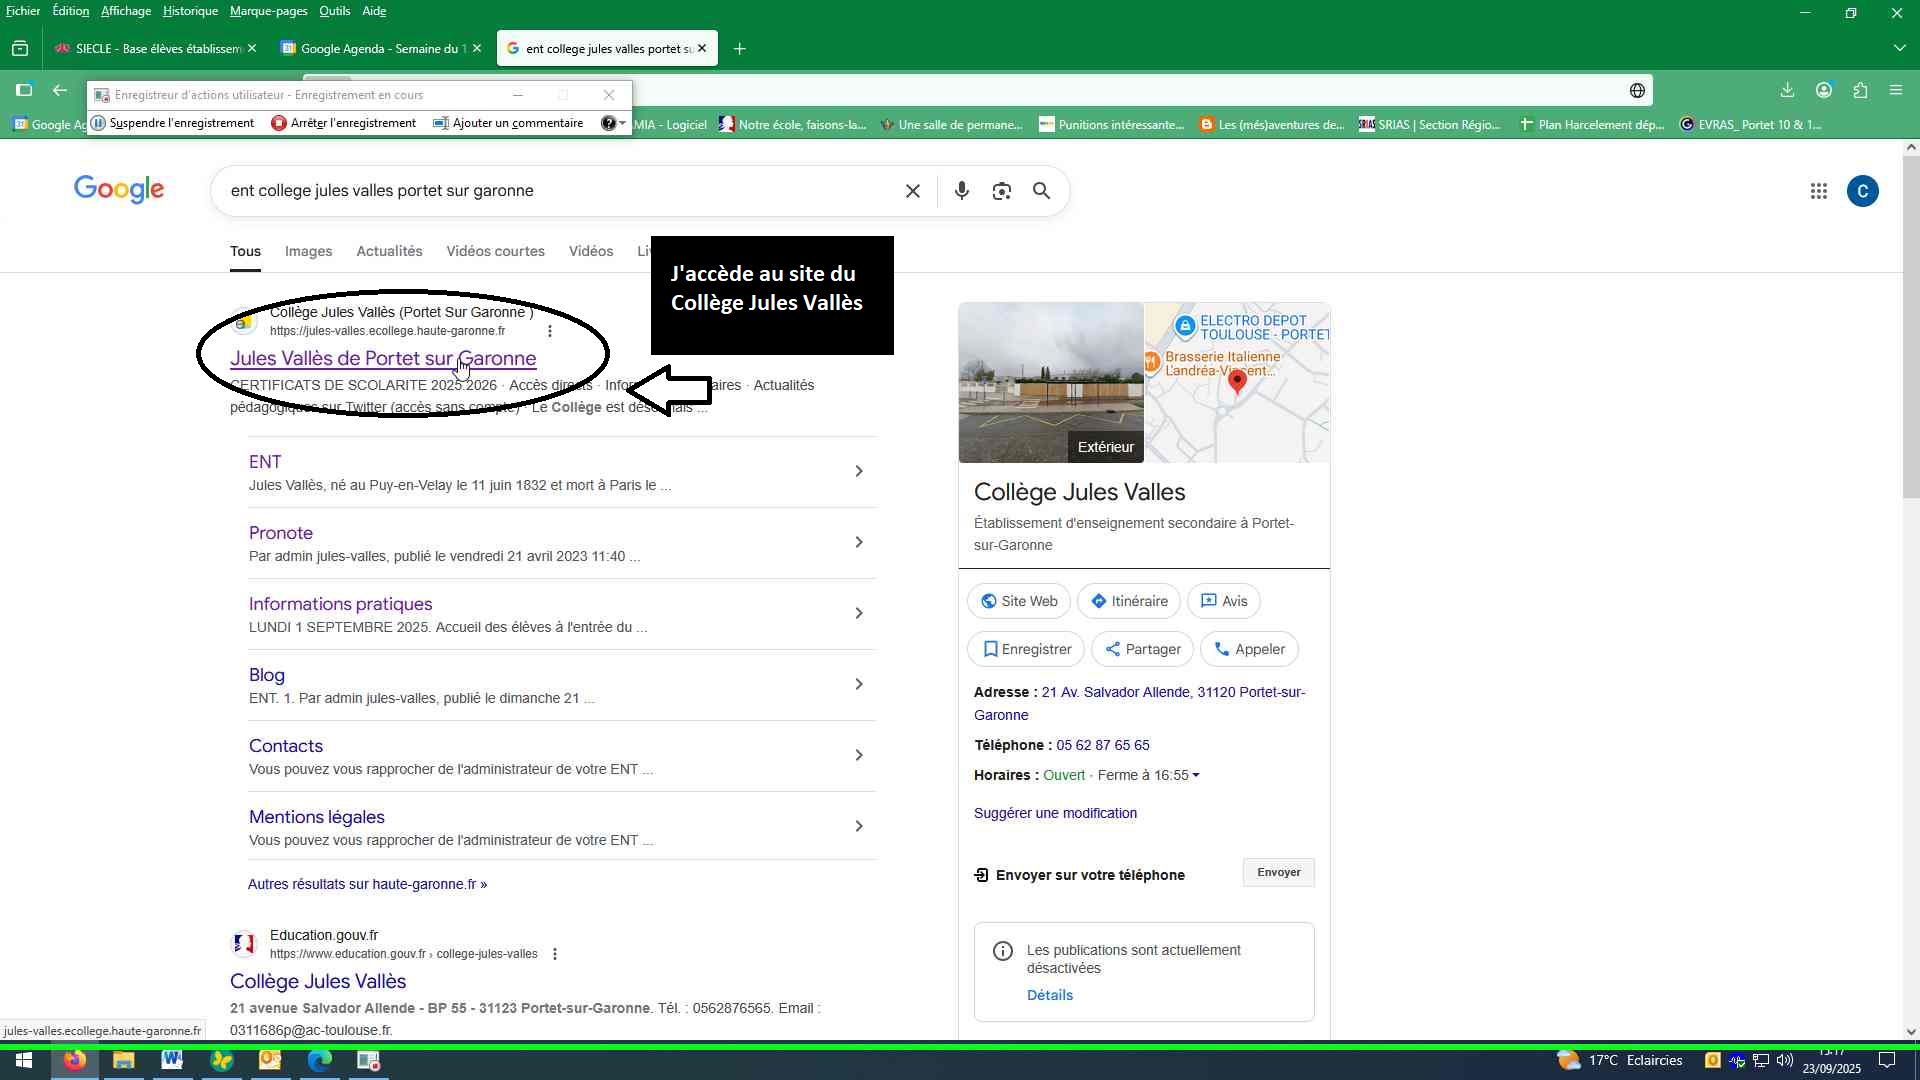
Task: Click the Extérieur photo thumbnail
Action: [x=1050, y=383]
